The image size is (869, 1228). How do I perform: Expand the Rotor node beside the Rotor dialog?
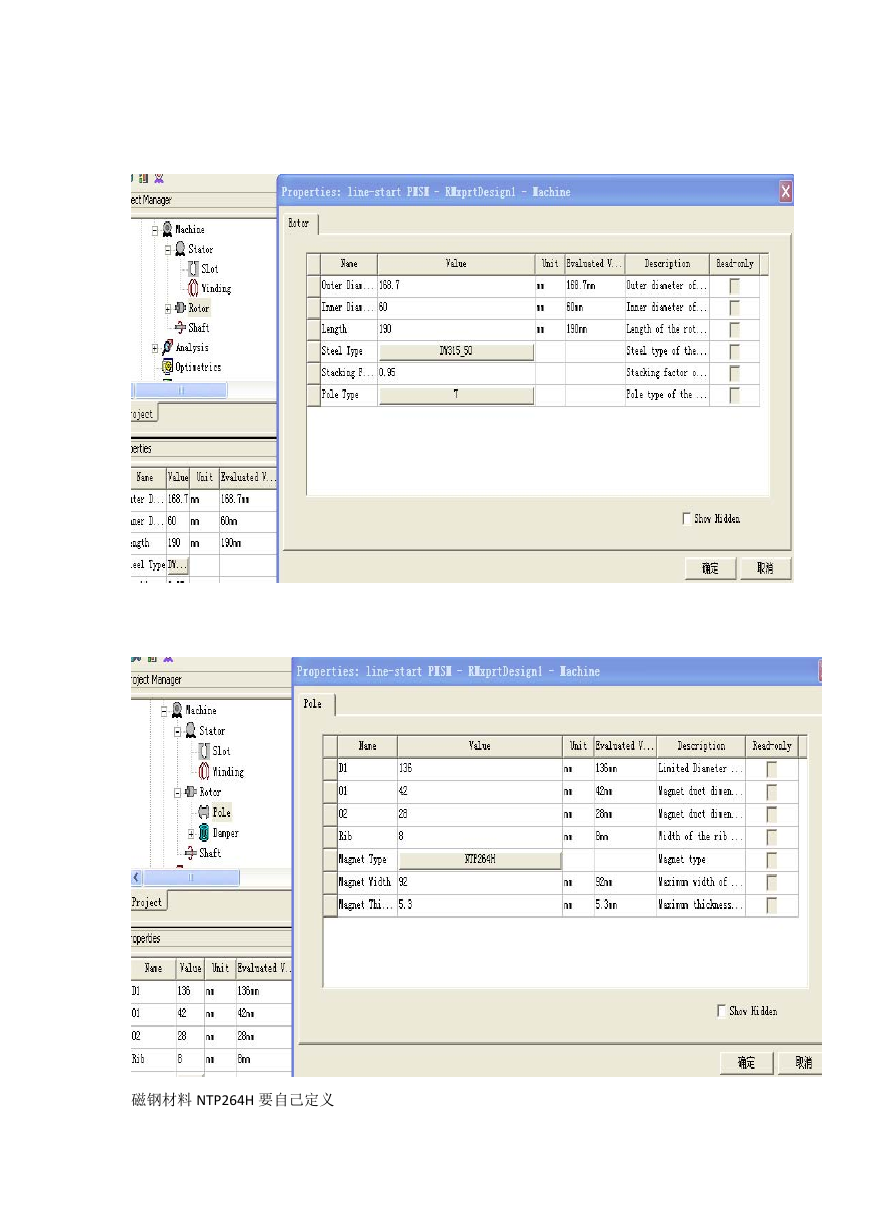[x=168, y=308]
